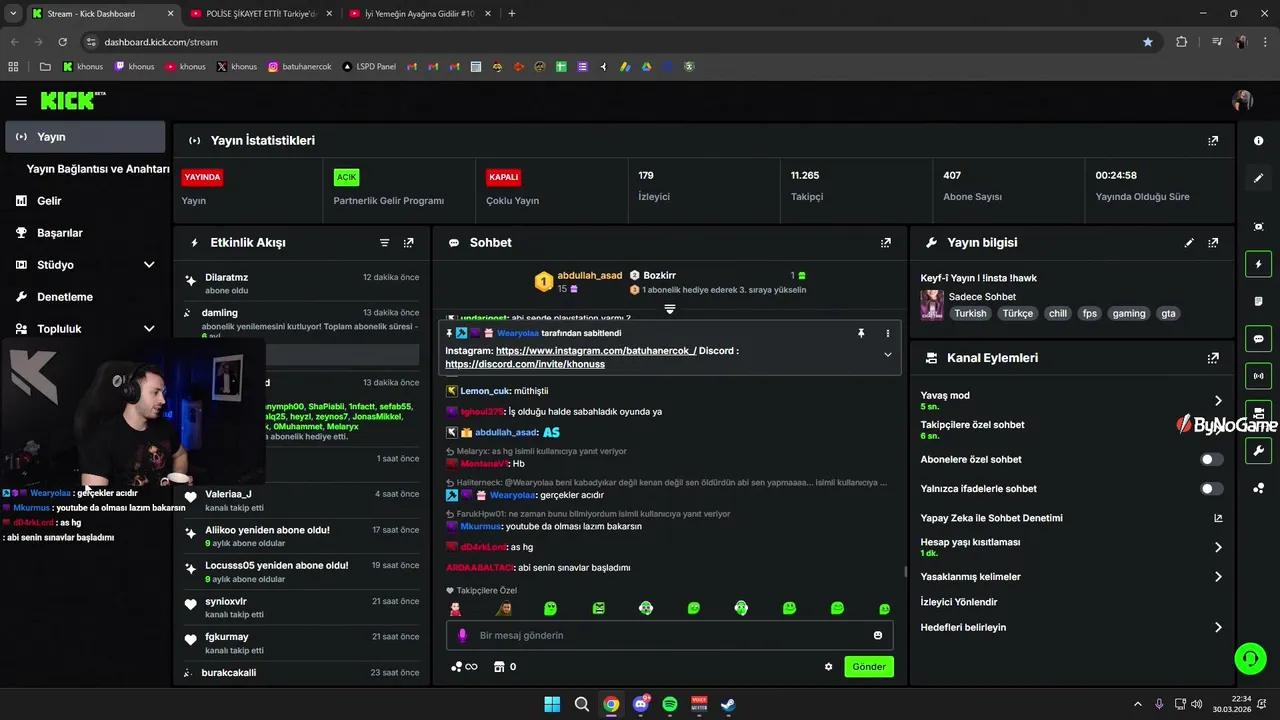Pop out the Yayın İstatistikleri panel
Viewport: 1280px width, 720px height.
tap(1213, 141)
